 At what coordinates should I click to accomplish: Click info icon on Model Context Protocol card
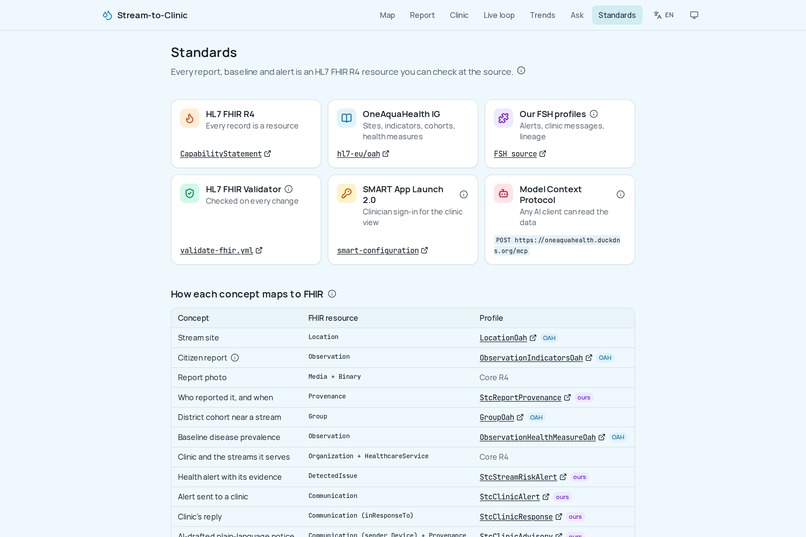[620, 194]
